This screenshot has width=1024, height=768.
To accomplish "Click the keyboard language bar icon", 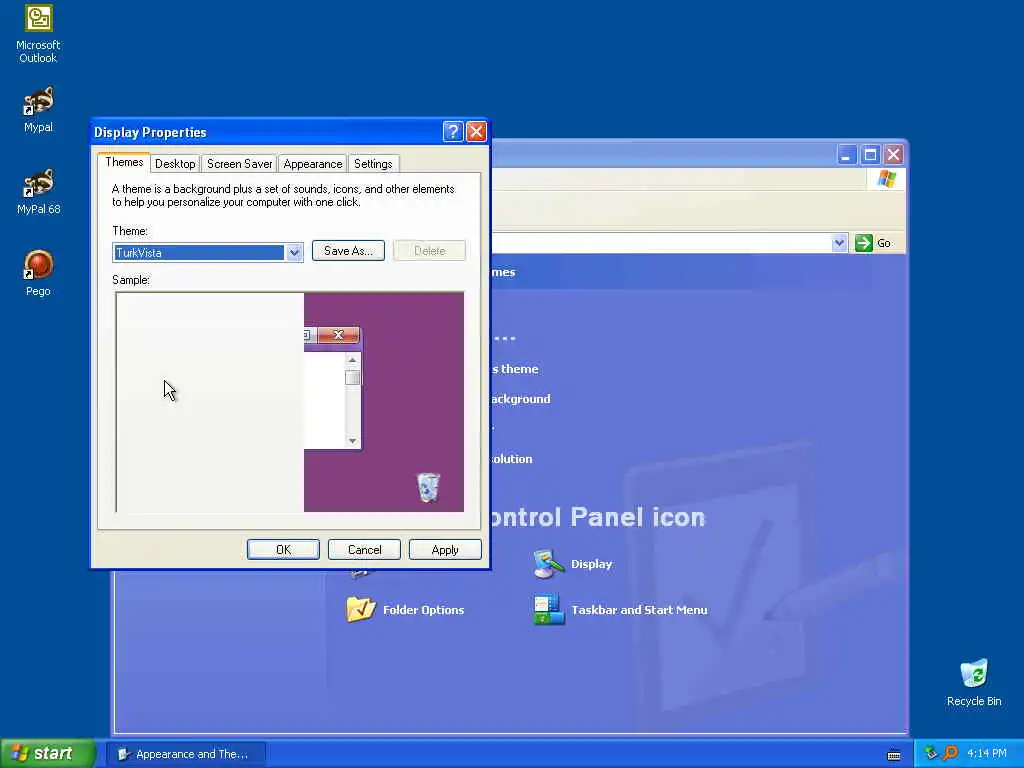I will 893,755.
